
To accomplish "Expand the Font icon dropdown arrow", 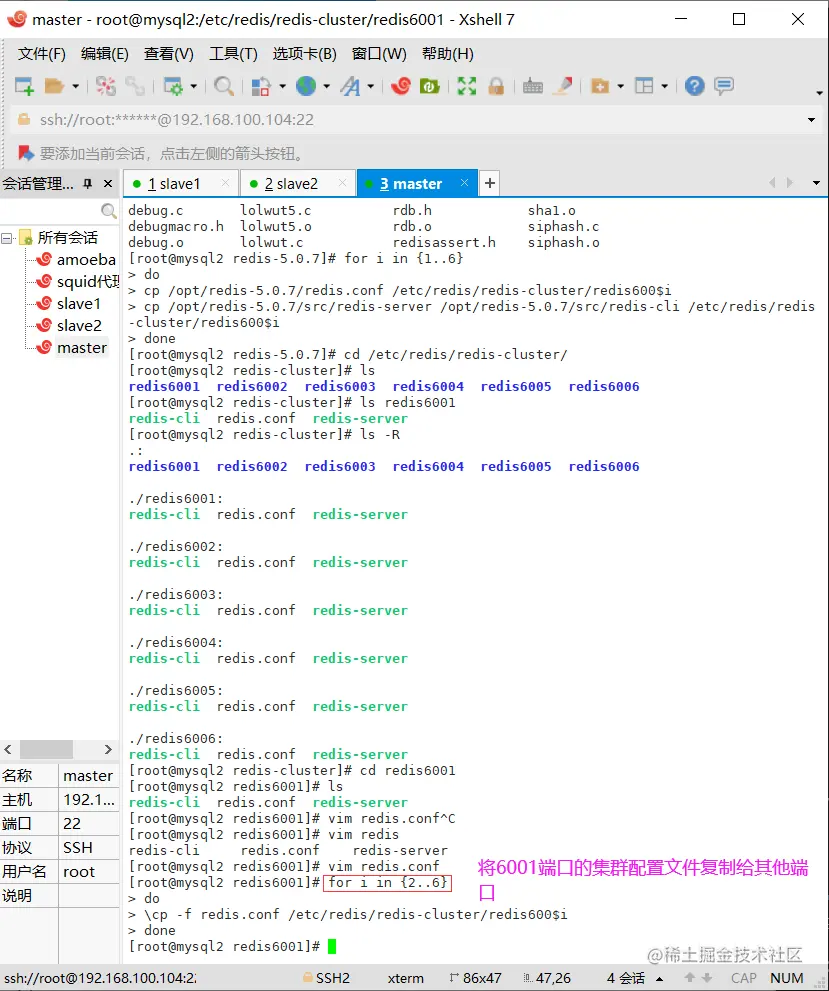I will click(x=370, y=86).
